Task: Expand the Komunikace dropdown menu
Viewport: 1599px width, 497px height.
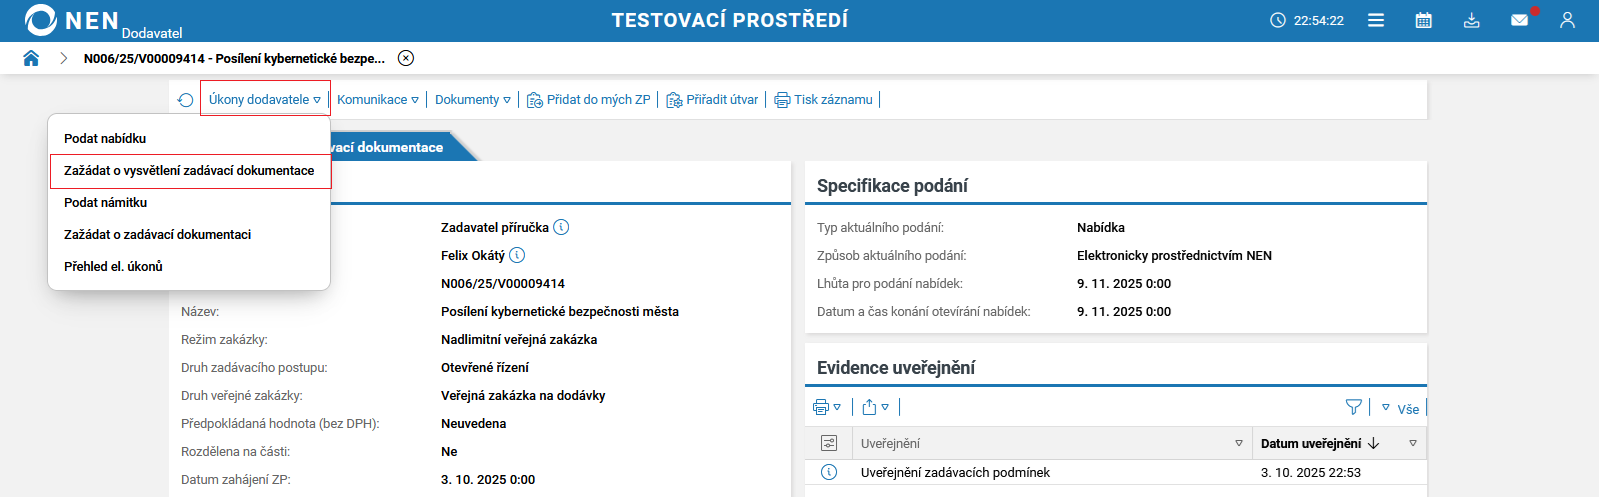Action: click(378, 100)
